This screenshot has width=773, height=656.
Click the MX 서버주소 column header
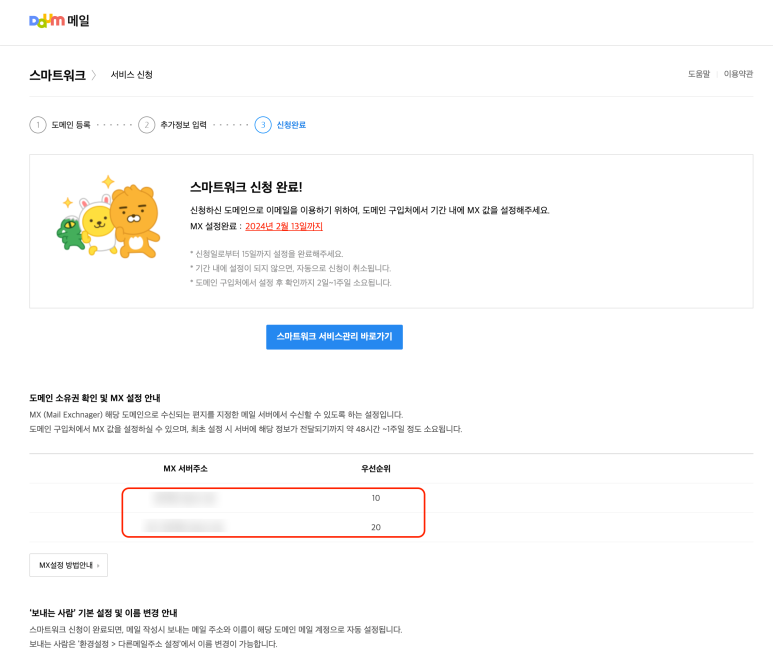[x=185, y=468]
